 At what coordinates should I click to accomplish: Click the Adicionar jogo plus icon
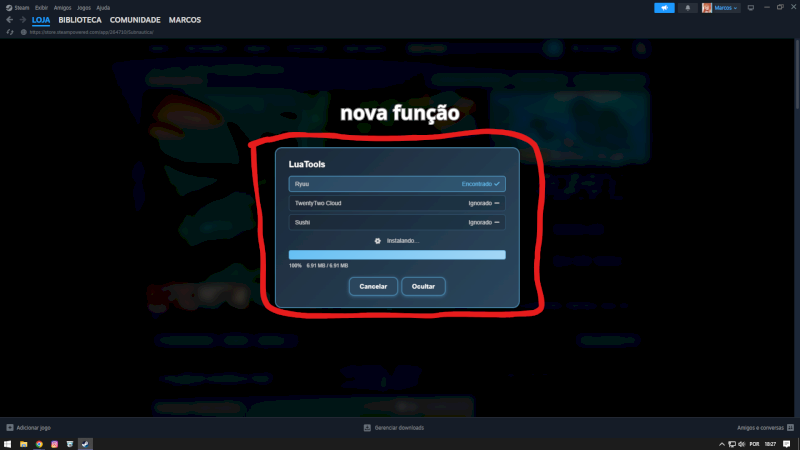(10, 428)
